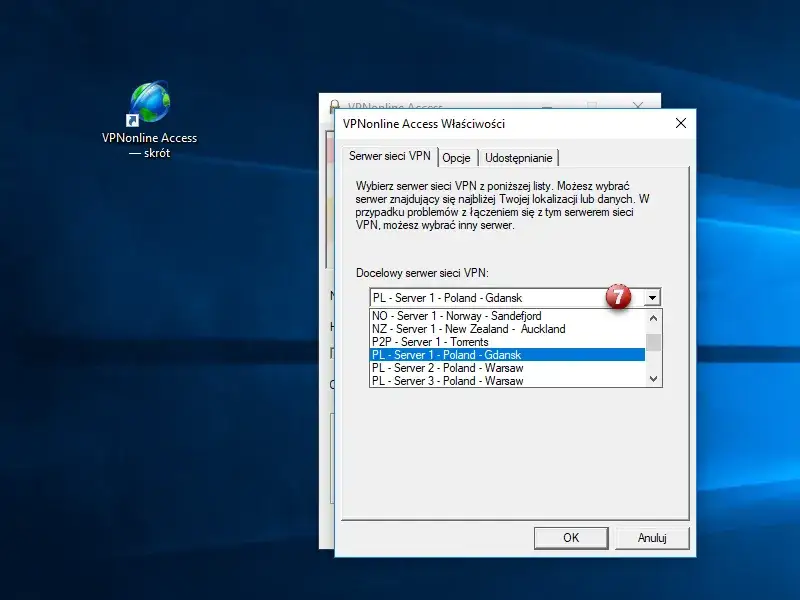The width and height of the screenshot is (800, 600).
Task: Go to the Udostępnianie tab
Action: click(x=519, y=157)
